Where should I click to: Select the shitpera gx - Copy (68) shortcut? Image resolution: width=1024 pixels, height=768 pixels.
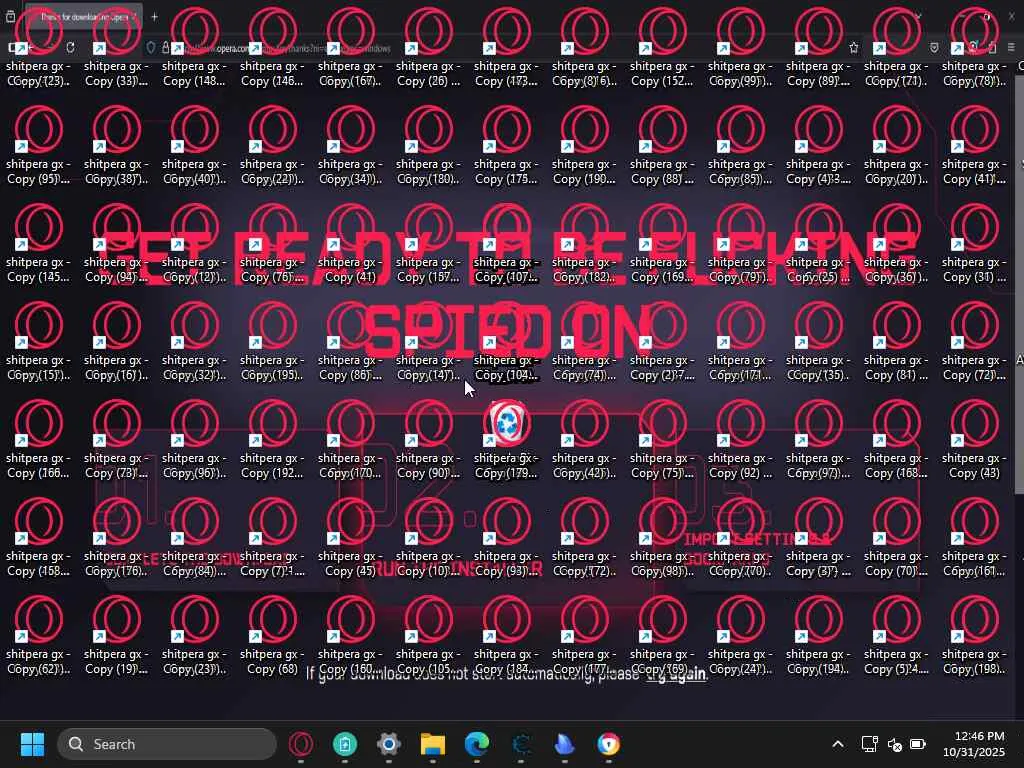coord(272,635)
